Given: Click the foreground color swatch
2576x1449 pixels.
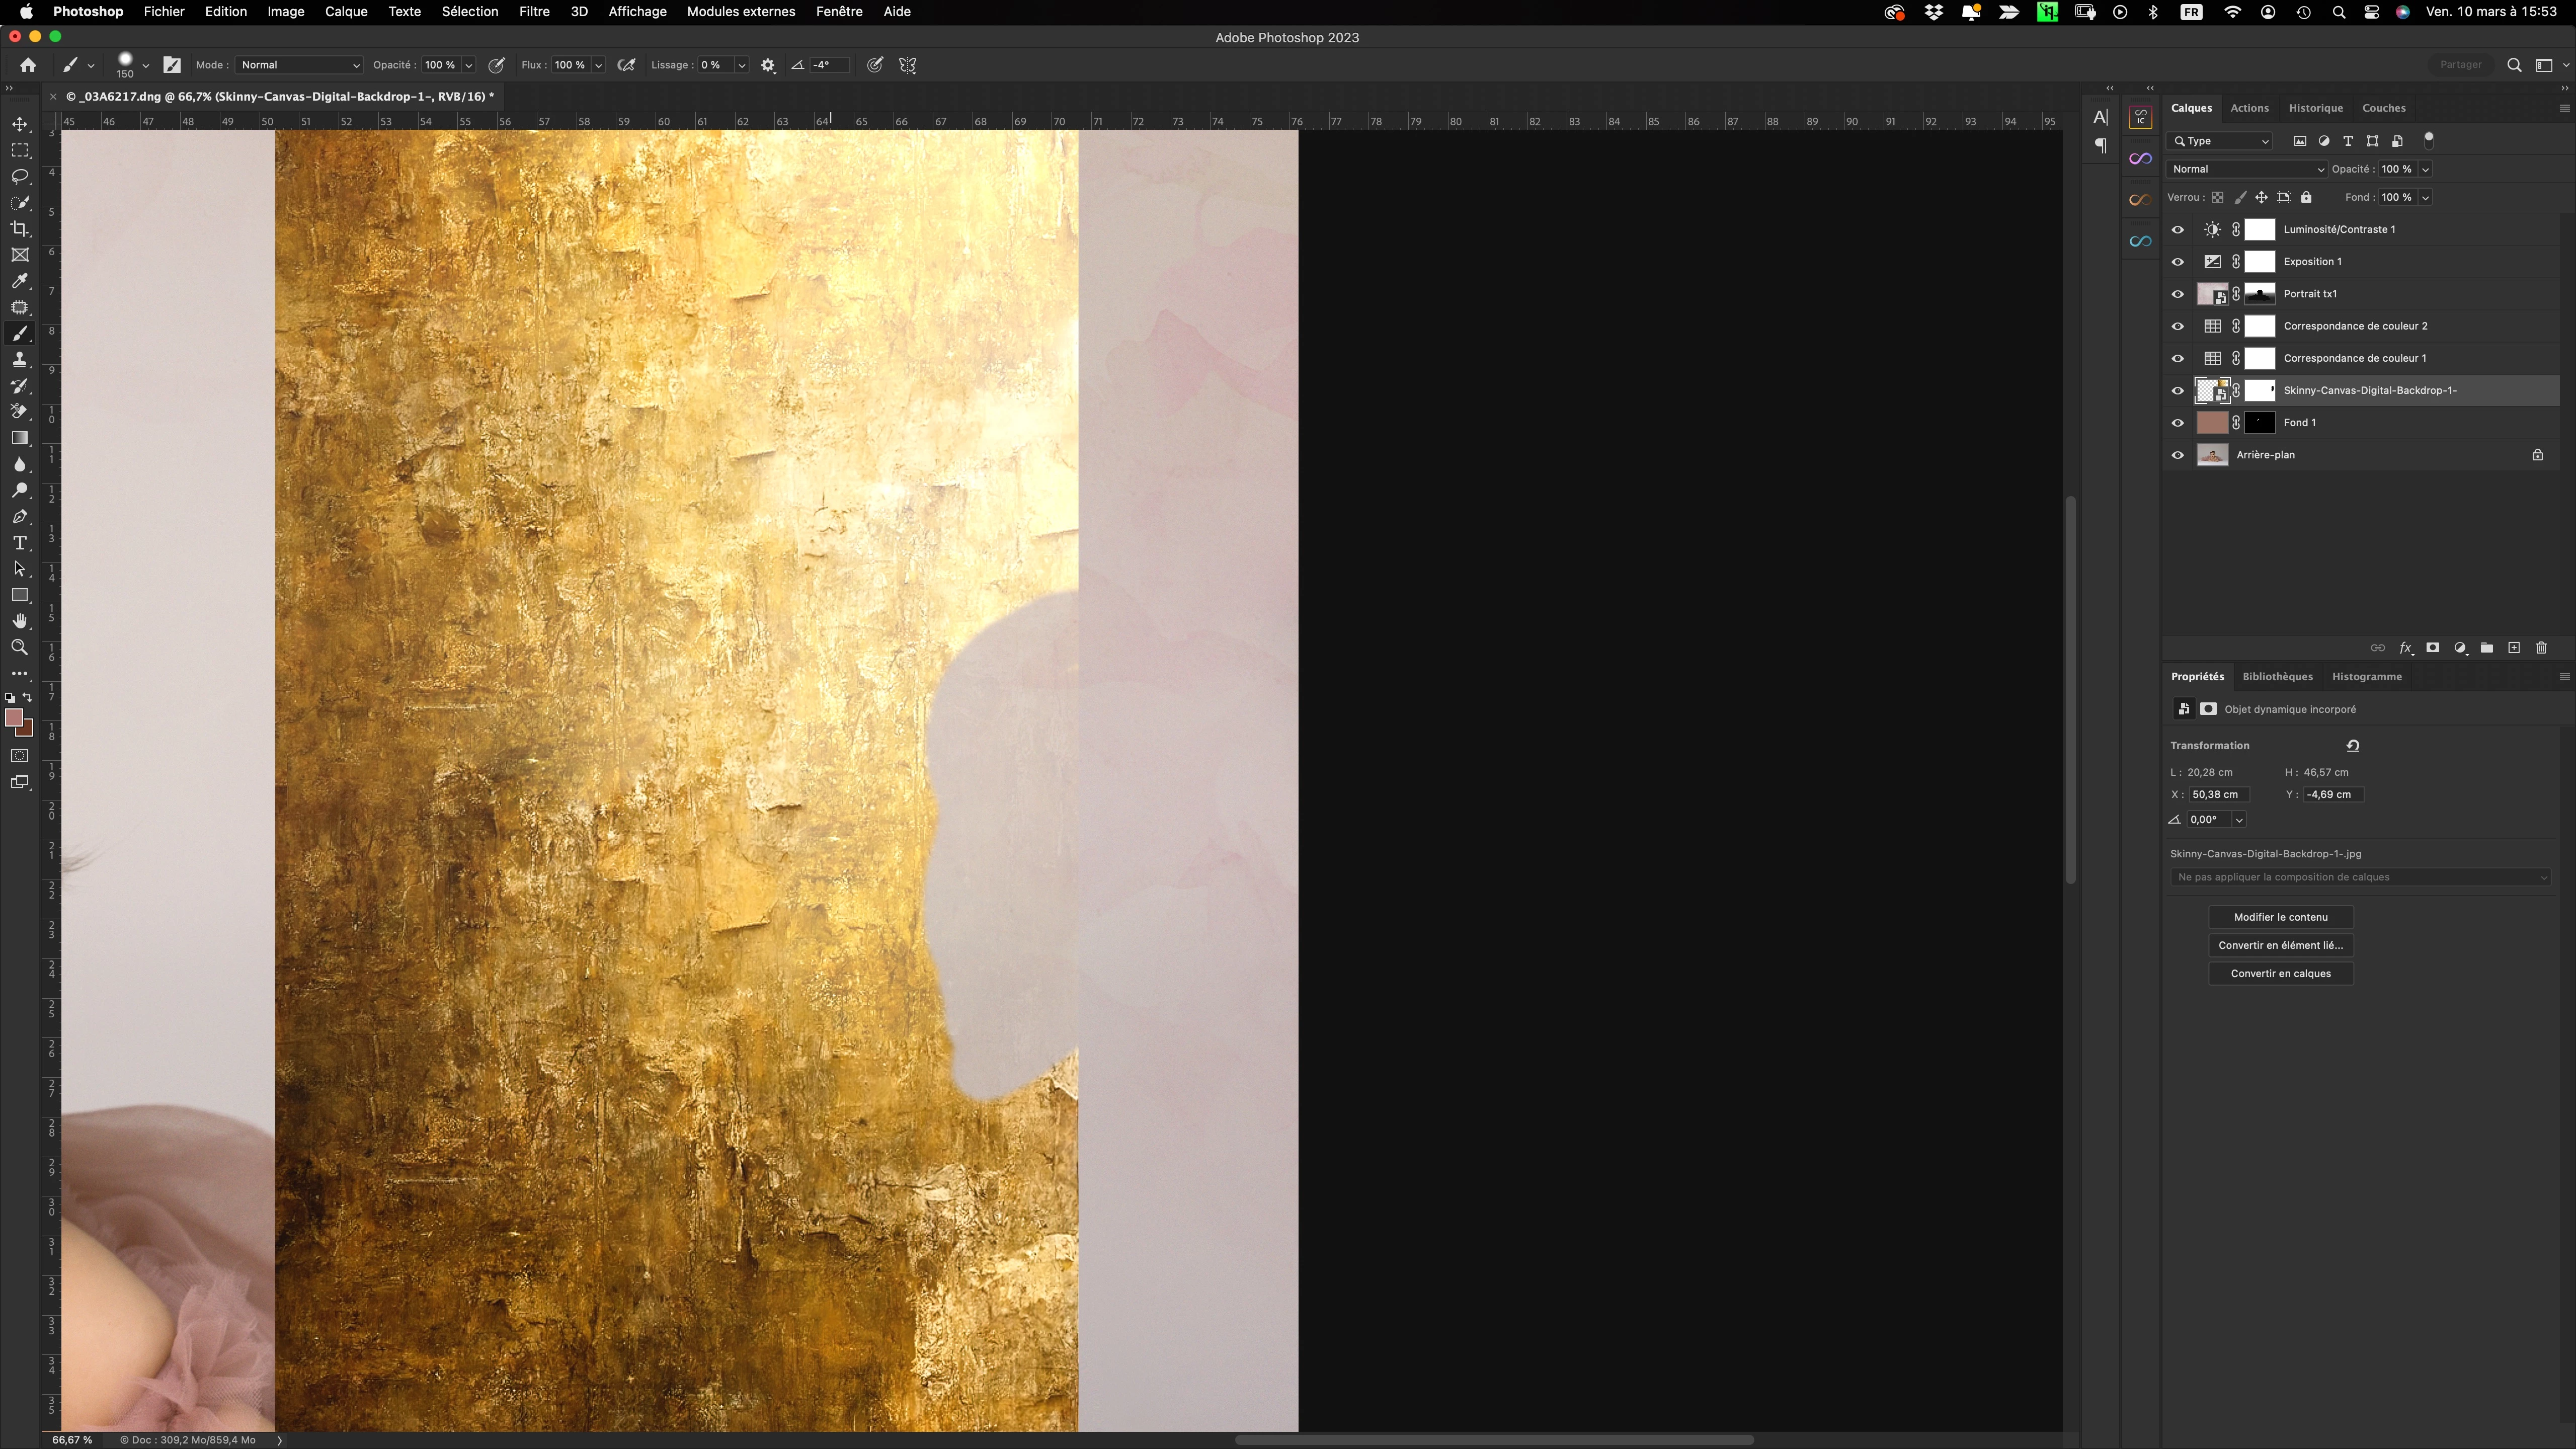Looking at the screenshot, I should (14, 718).
